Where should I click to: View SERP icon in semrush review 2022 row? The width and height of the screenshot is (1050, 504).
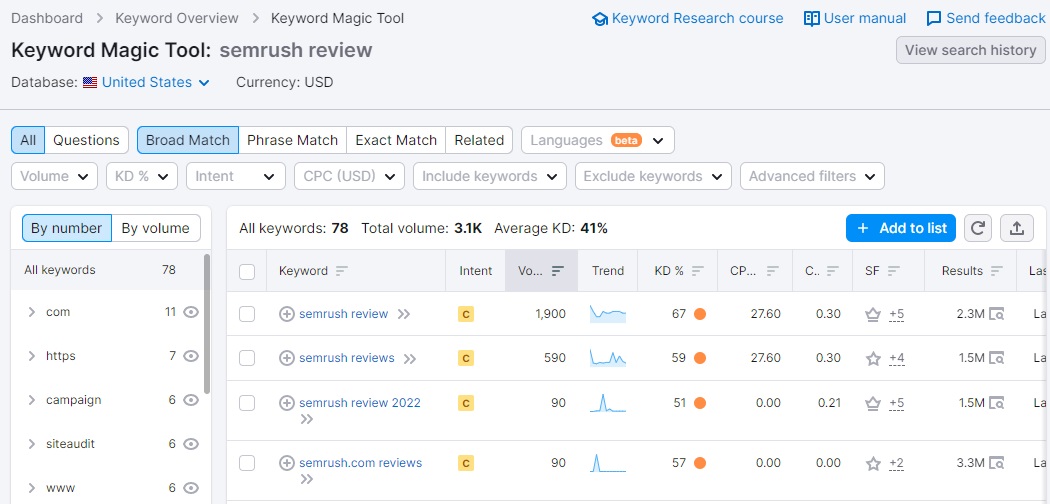[996, 403]
